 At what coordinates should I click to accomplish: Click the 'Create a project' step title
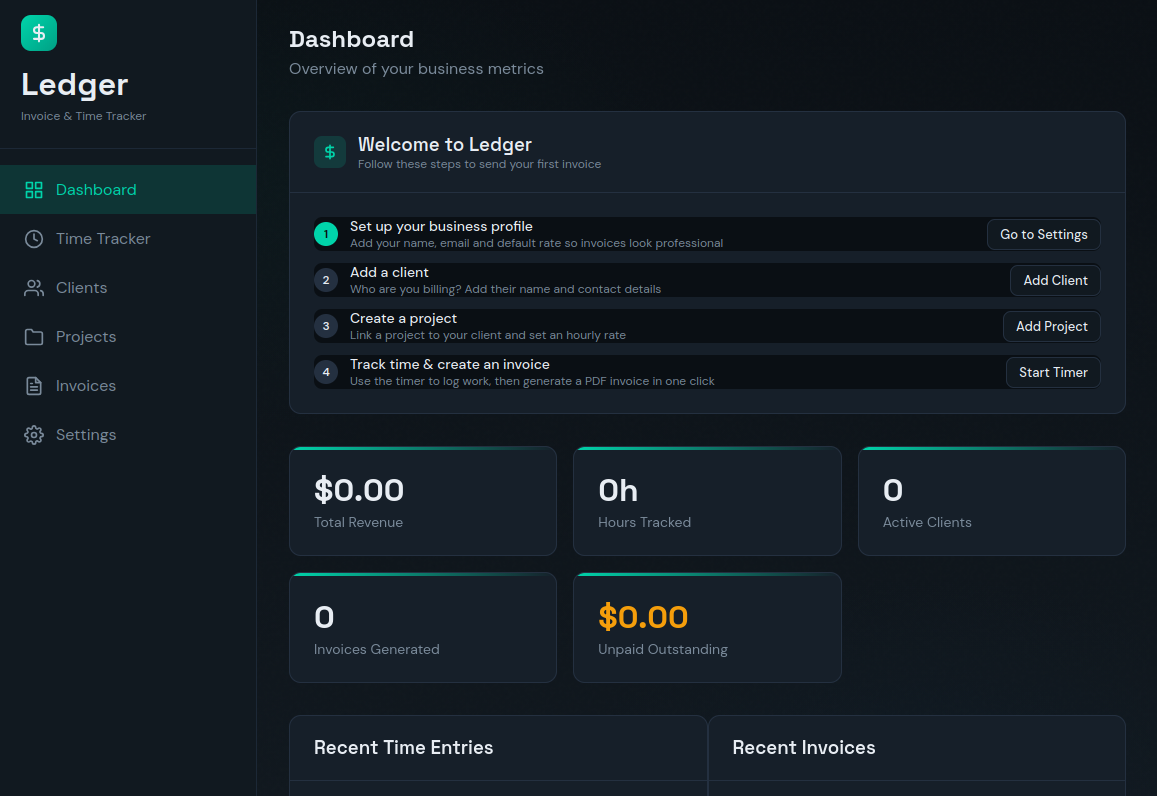(x=403, y=318)
